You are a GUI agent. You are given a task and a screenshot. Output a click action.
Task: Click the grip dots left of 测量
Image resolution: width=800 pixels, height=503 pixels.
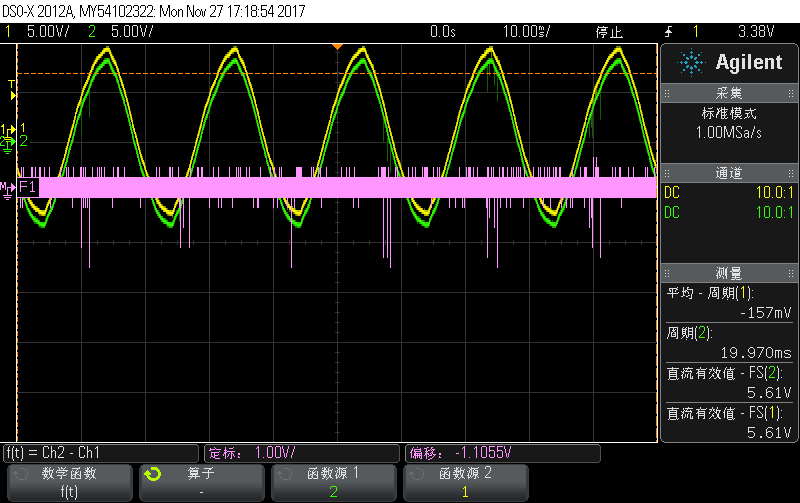pos(667,273)
